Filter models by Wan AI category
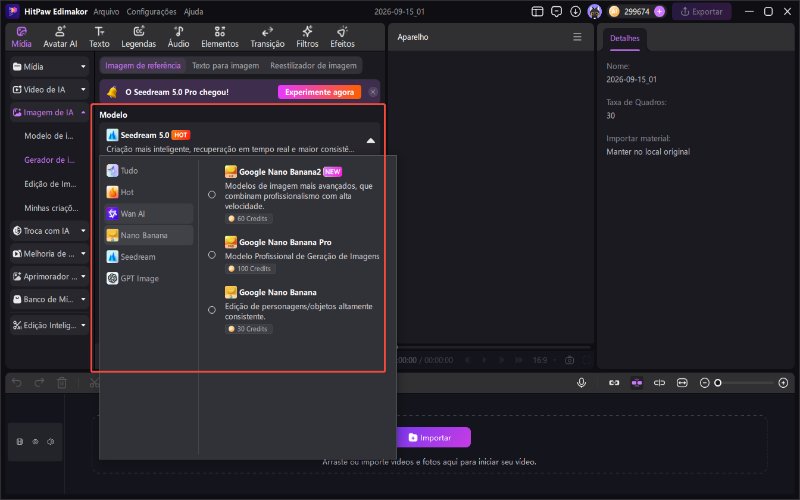This screenshot has height=500, width=800. (149, 214)
